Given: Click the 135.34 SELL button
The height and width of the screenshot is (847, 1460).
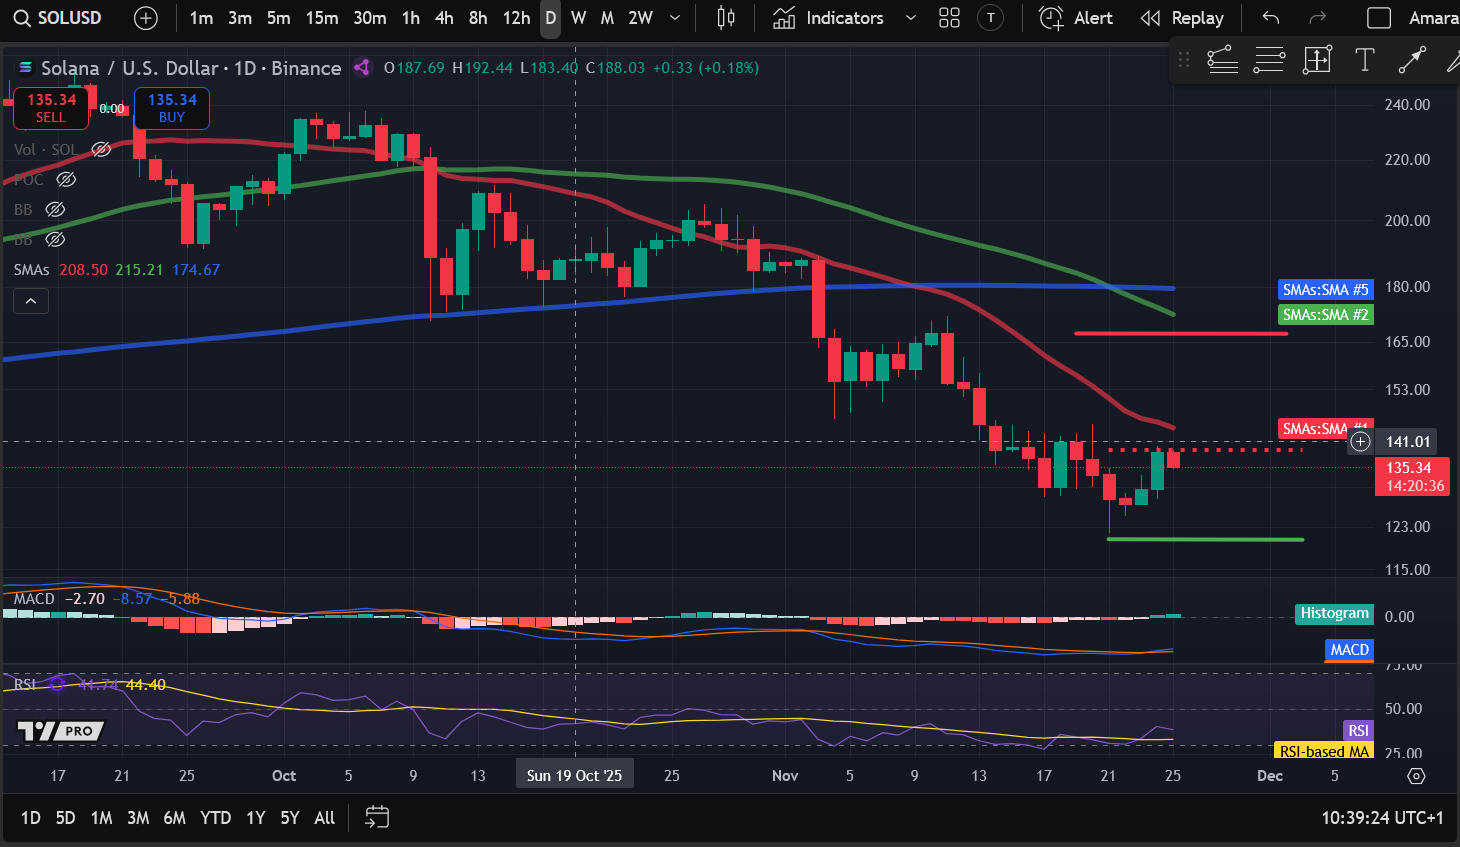Looking at the screenshot, I should [x=51, y=108].
